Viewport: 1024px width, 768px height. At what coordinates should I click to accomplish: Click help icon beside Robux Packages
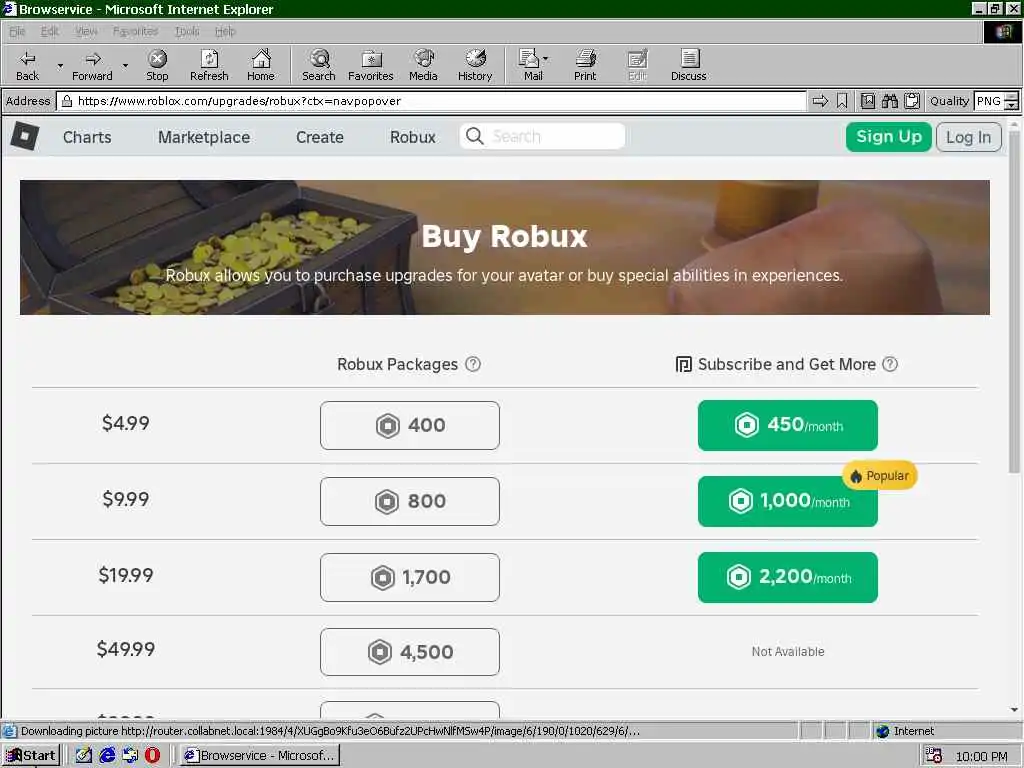pyautogui.click(x=473, y=364)
